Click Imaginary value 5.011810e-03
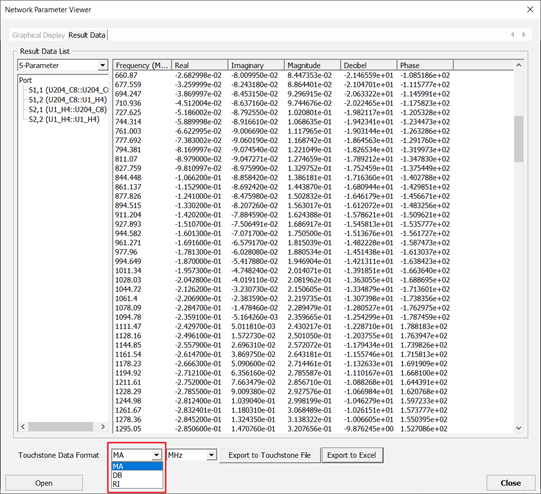 click(x=253, y=327)
